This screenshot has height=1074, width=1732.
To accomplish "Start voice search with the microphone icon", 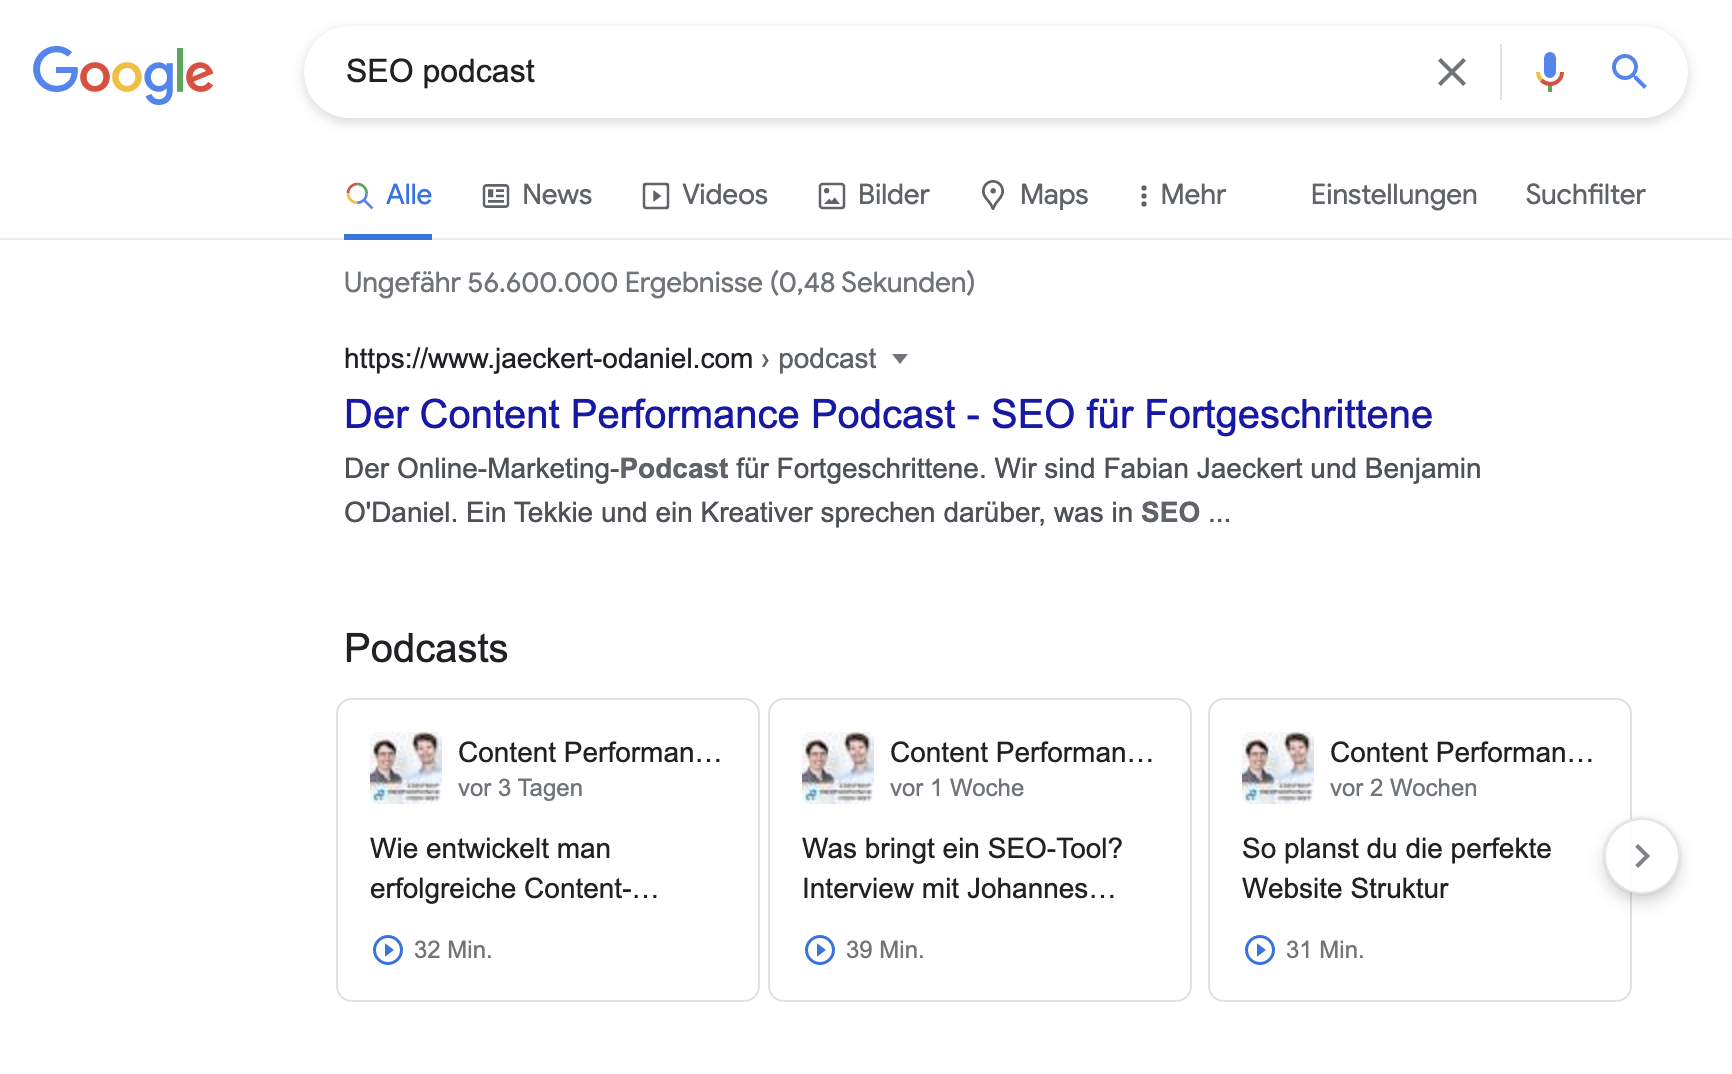I will [1549, 72].
